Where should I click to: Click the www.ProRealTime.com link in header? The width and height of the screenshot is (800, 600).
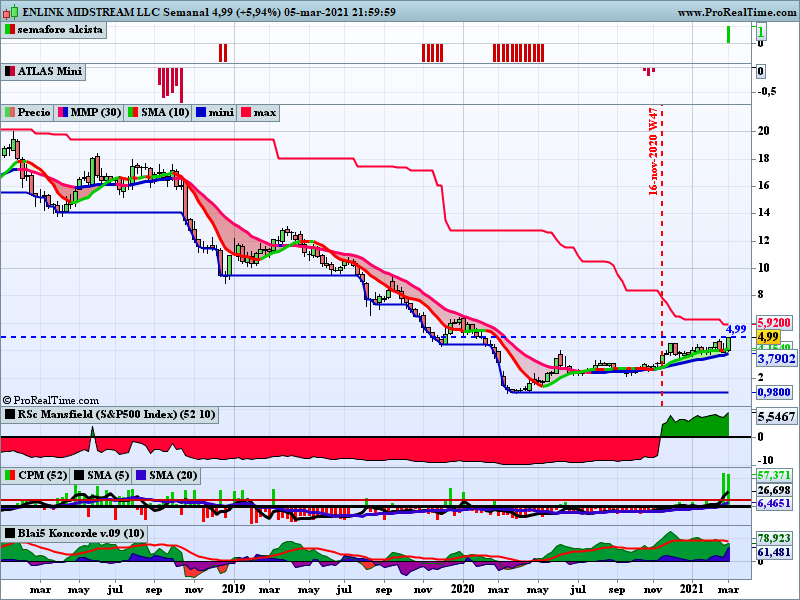tap(736, 12)
